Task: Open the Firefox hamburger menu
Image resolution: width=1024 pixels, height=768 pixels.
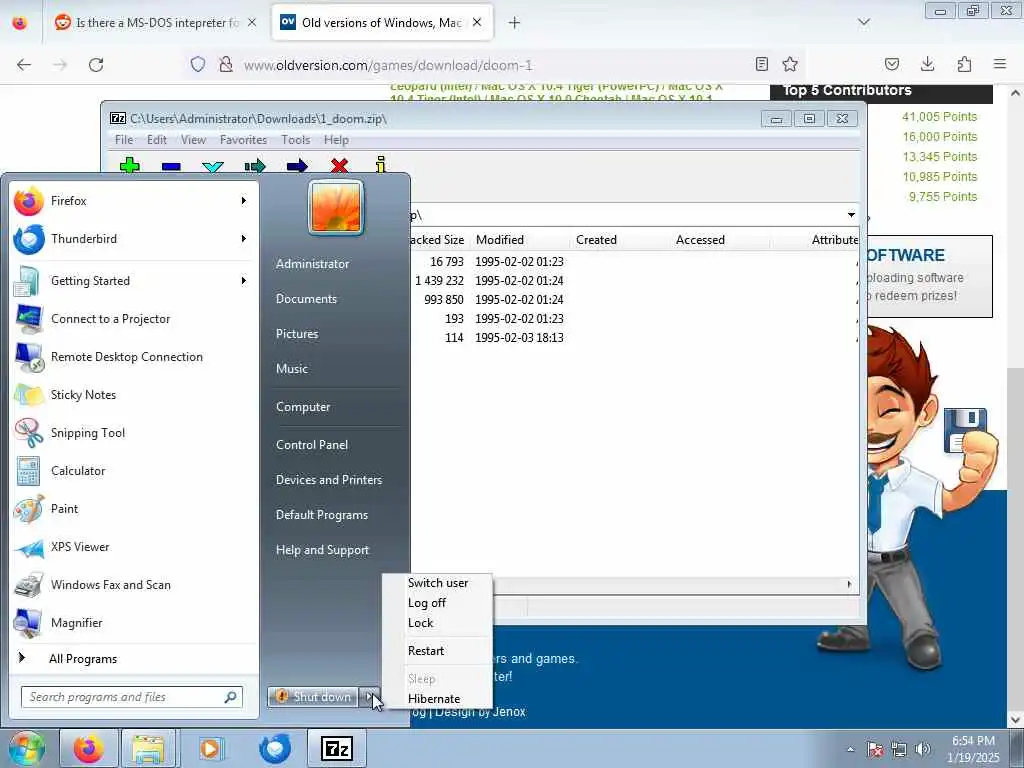Action: click(x=1000, y=64)
